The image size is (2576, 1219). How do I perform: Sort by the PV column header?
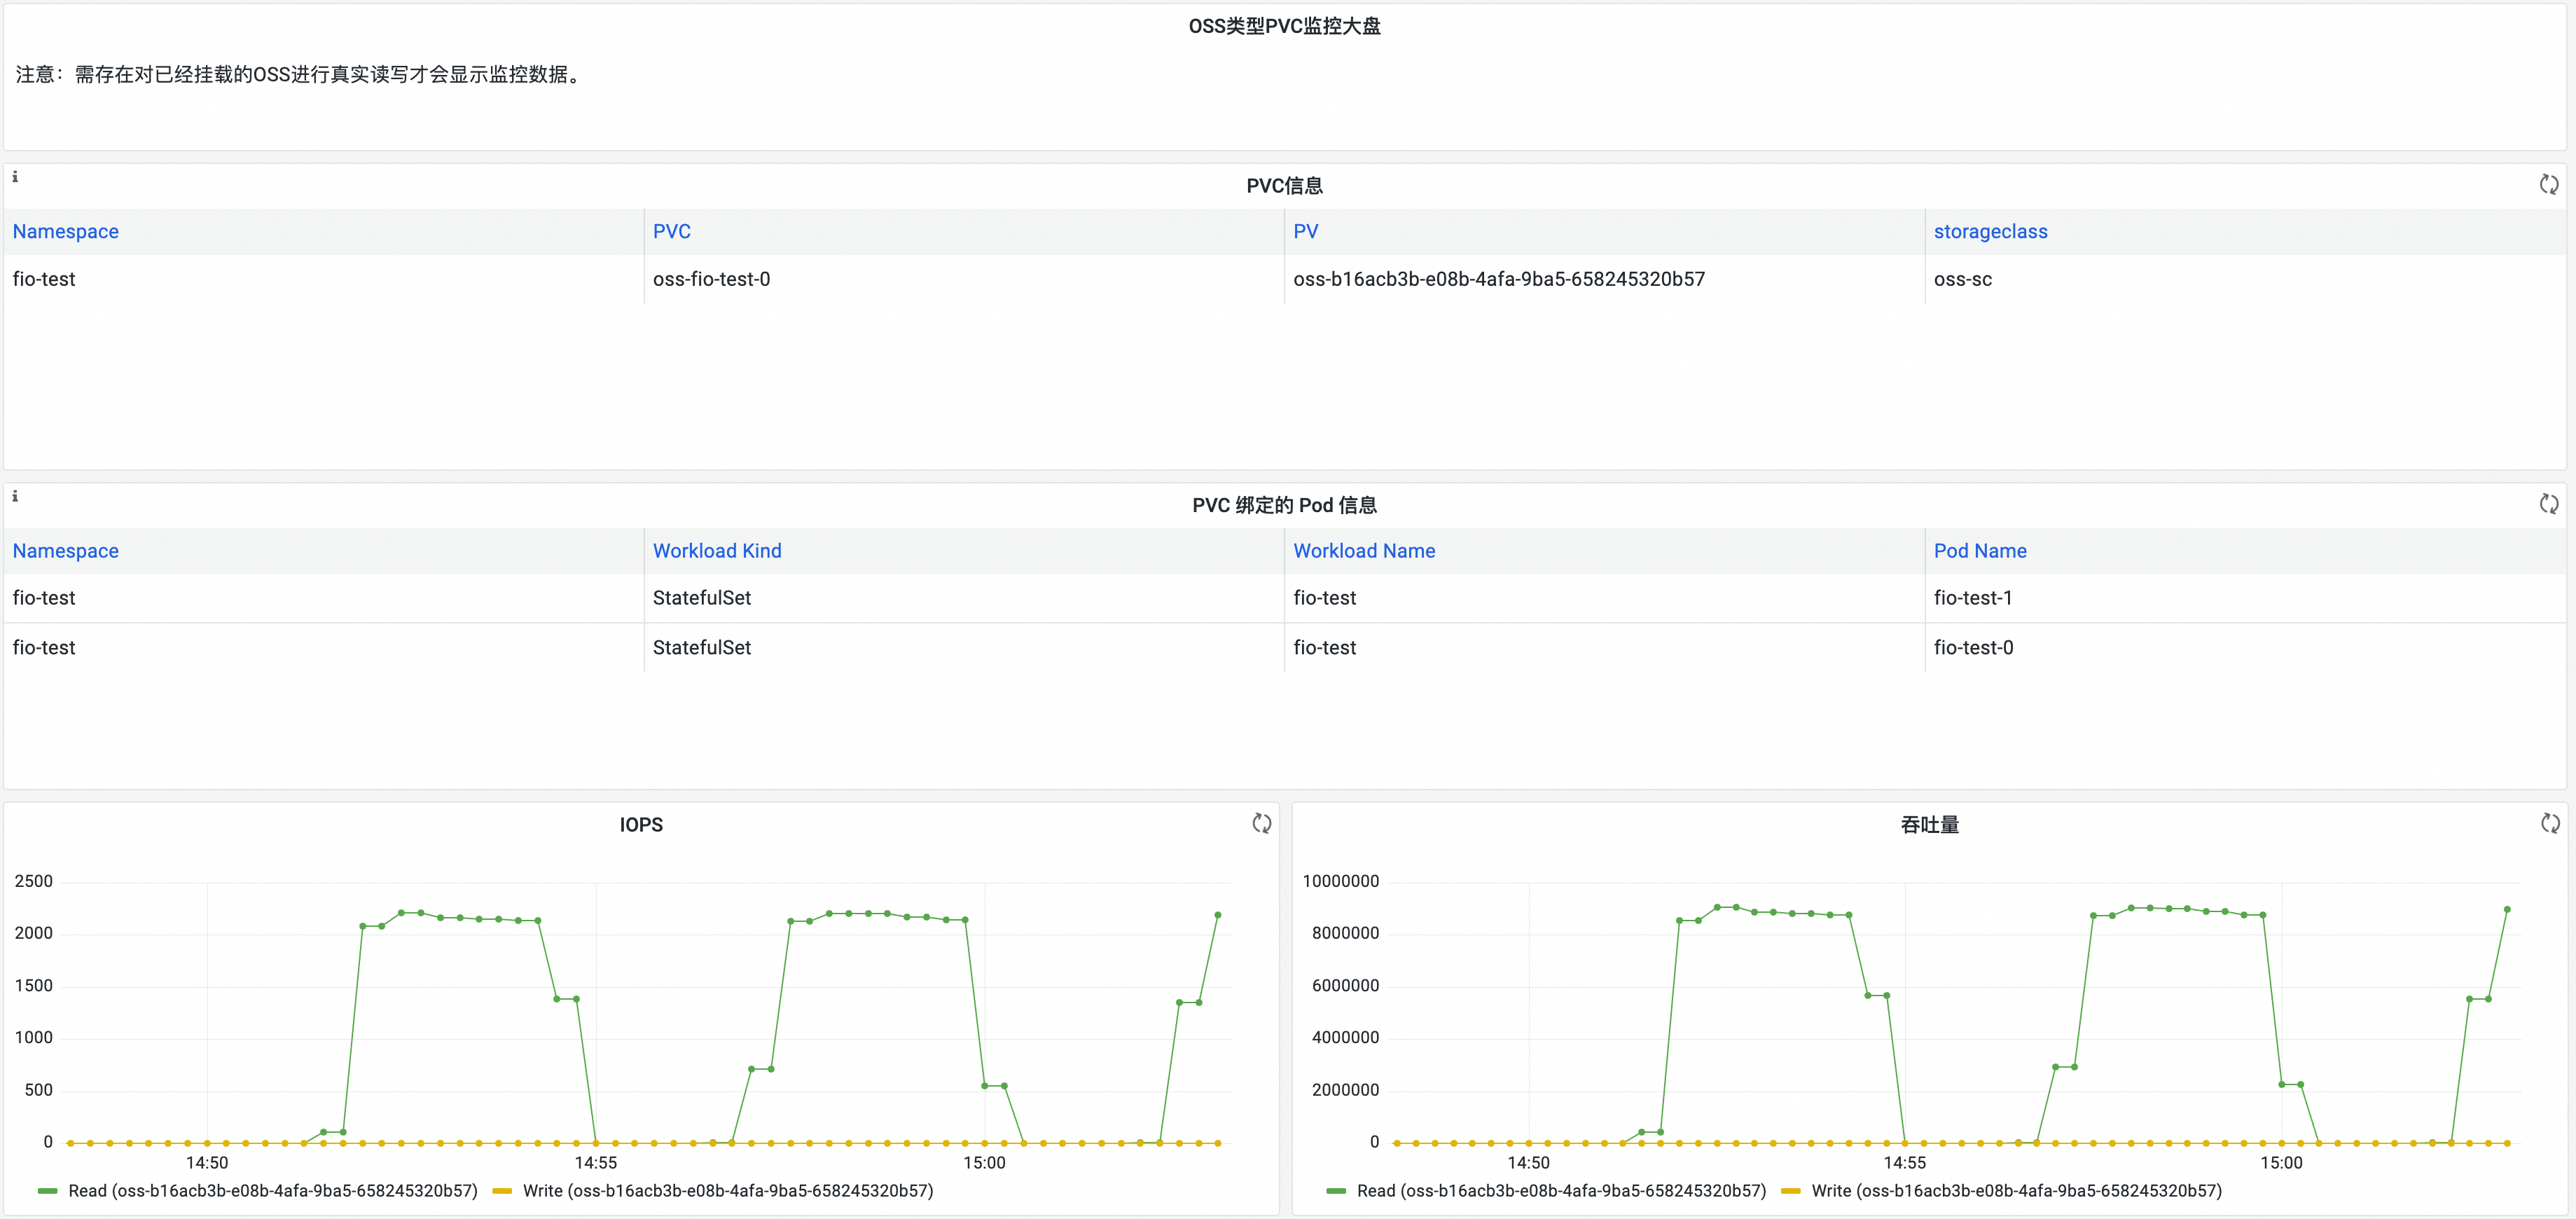click(x=1306, y=231)
